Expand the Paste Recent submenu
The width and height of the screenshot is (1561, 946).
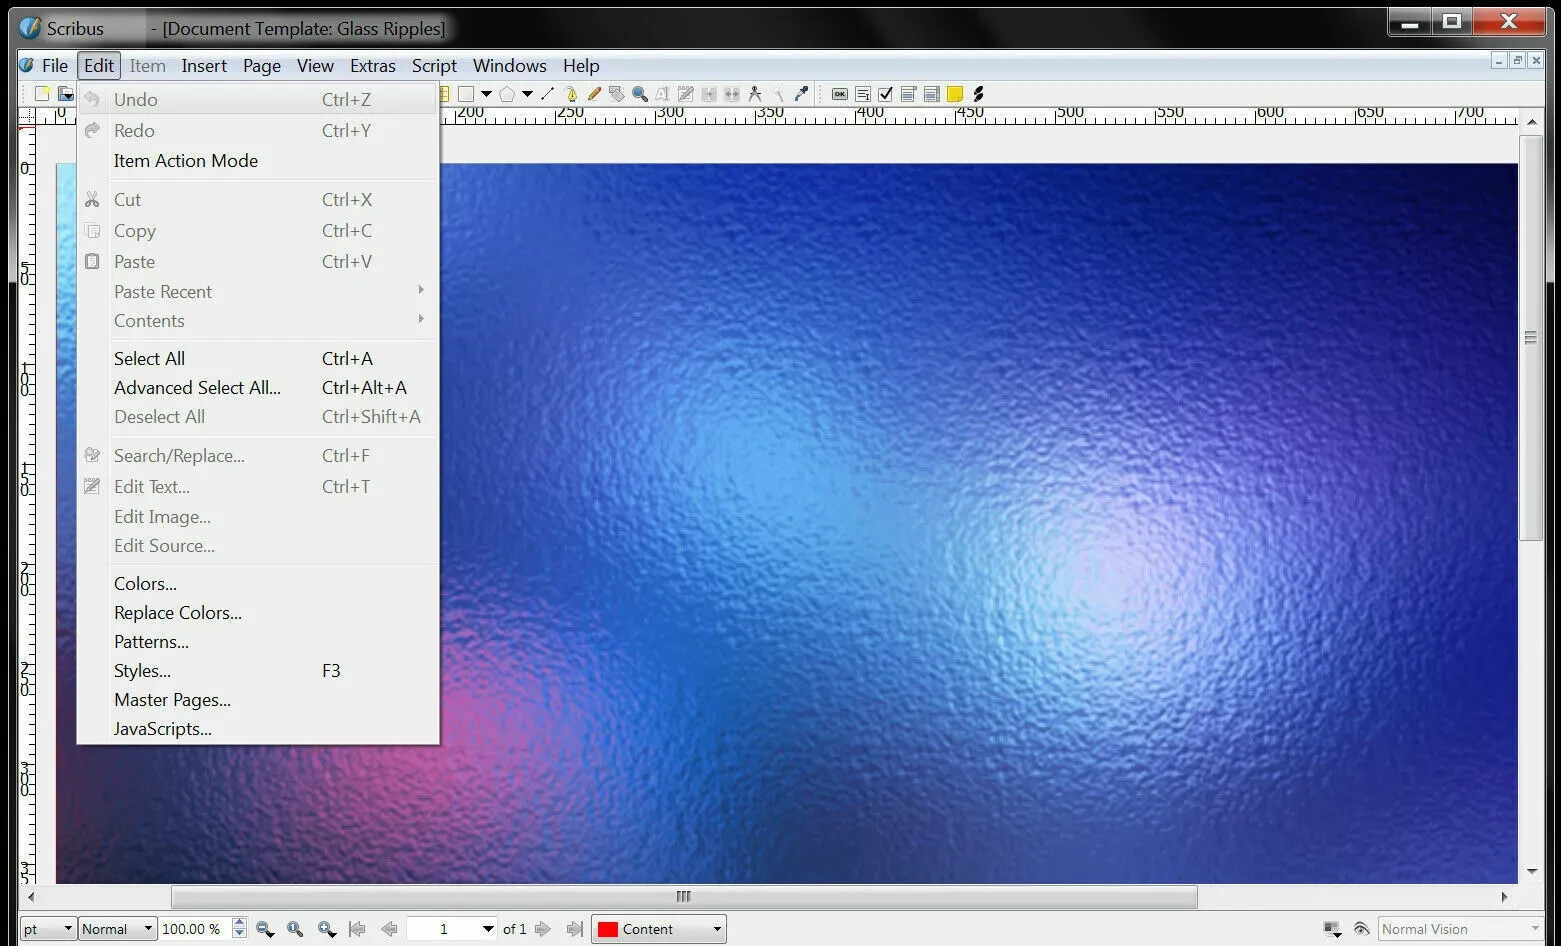coord(258,291)
